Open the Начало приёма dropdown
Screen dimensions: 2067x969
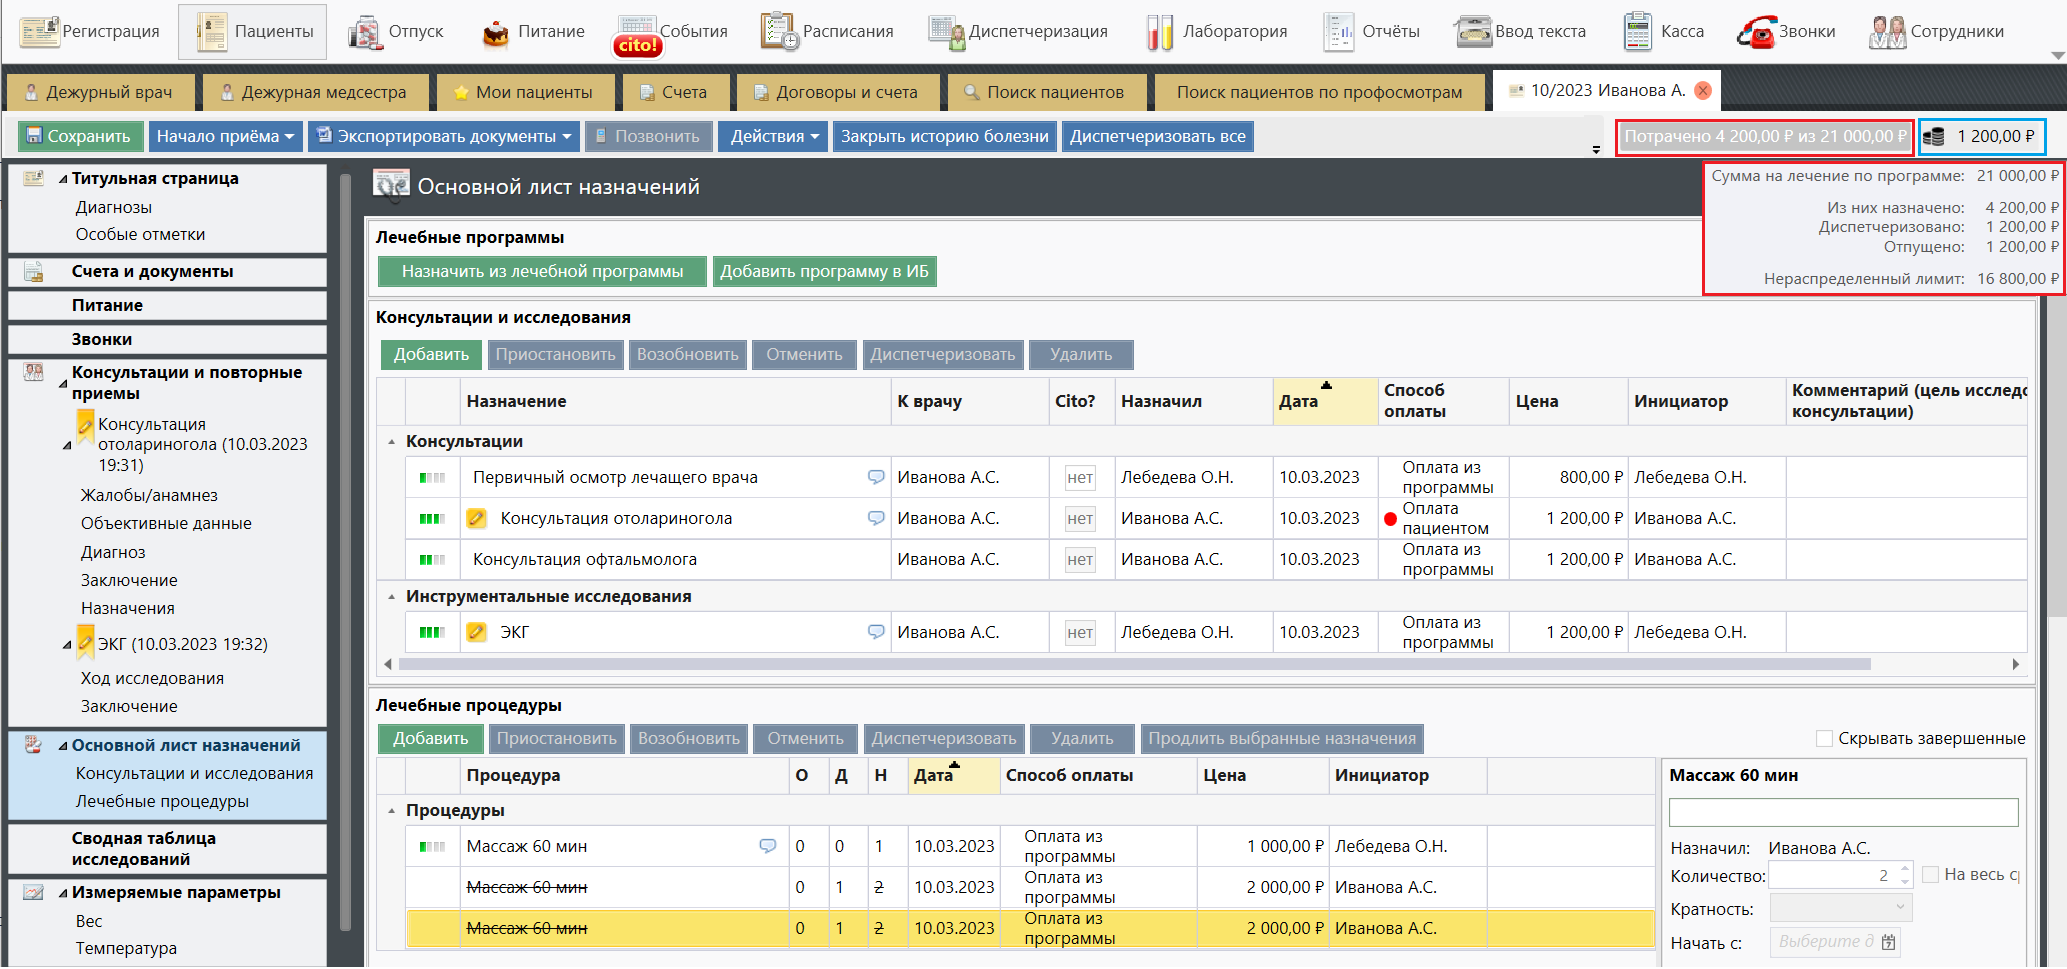pyautogui.click(x=225, y=137)
